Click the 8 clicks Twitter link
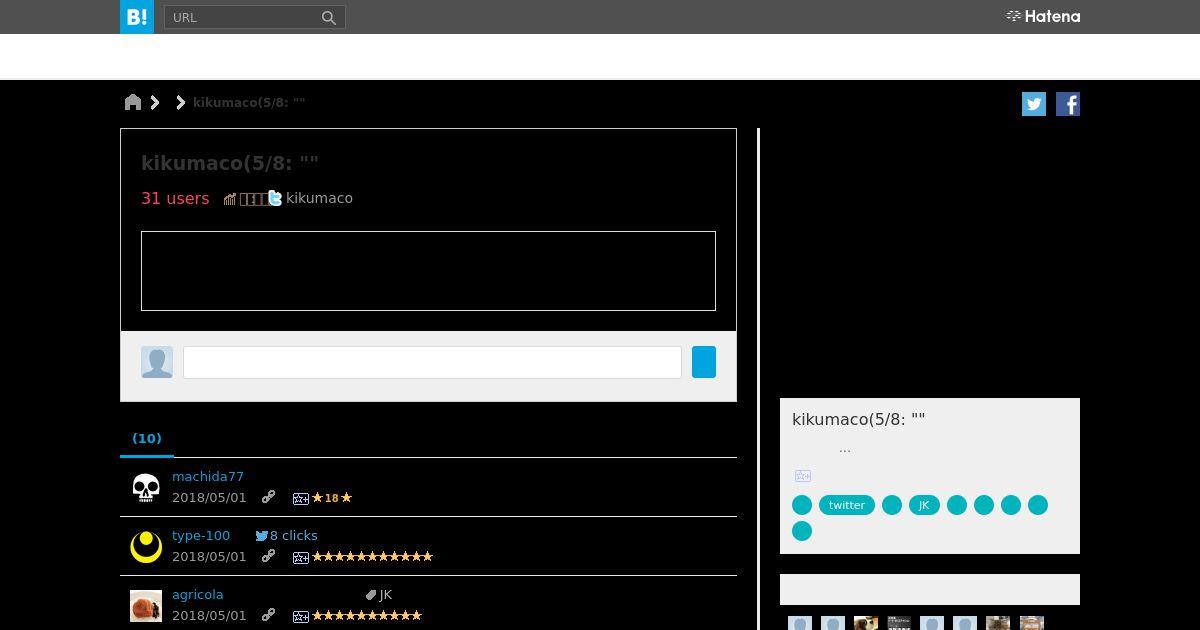1200x630 pixels. coord(286,535)
